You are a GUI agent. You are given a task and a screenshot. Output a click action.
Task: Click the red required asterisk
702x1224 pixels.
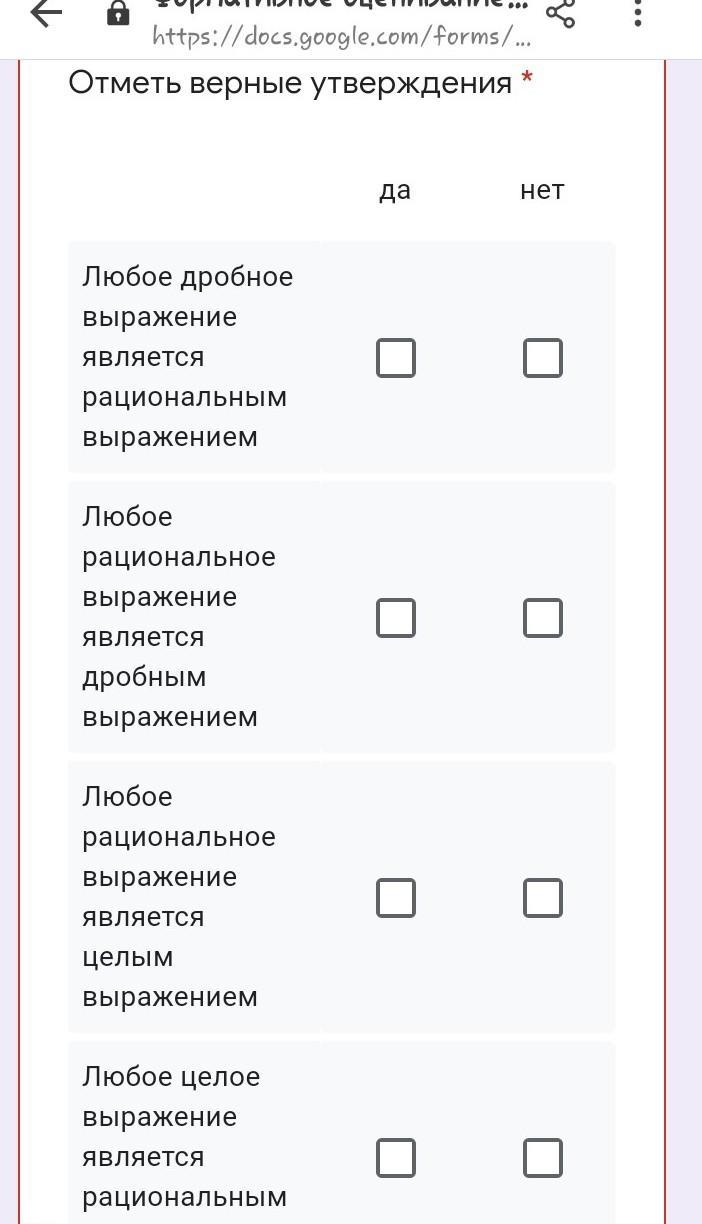click(527, 80)
